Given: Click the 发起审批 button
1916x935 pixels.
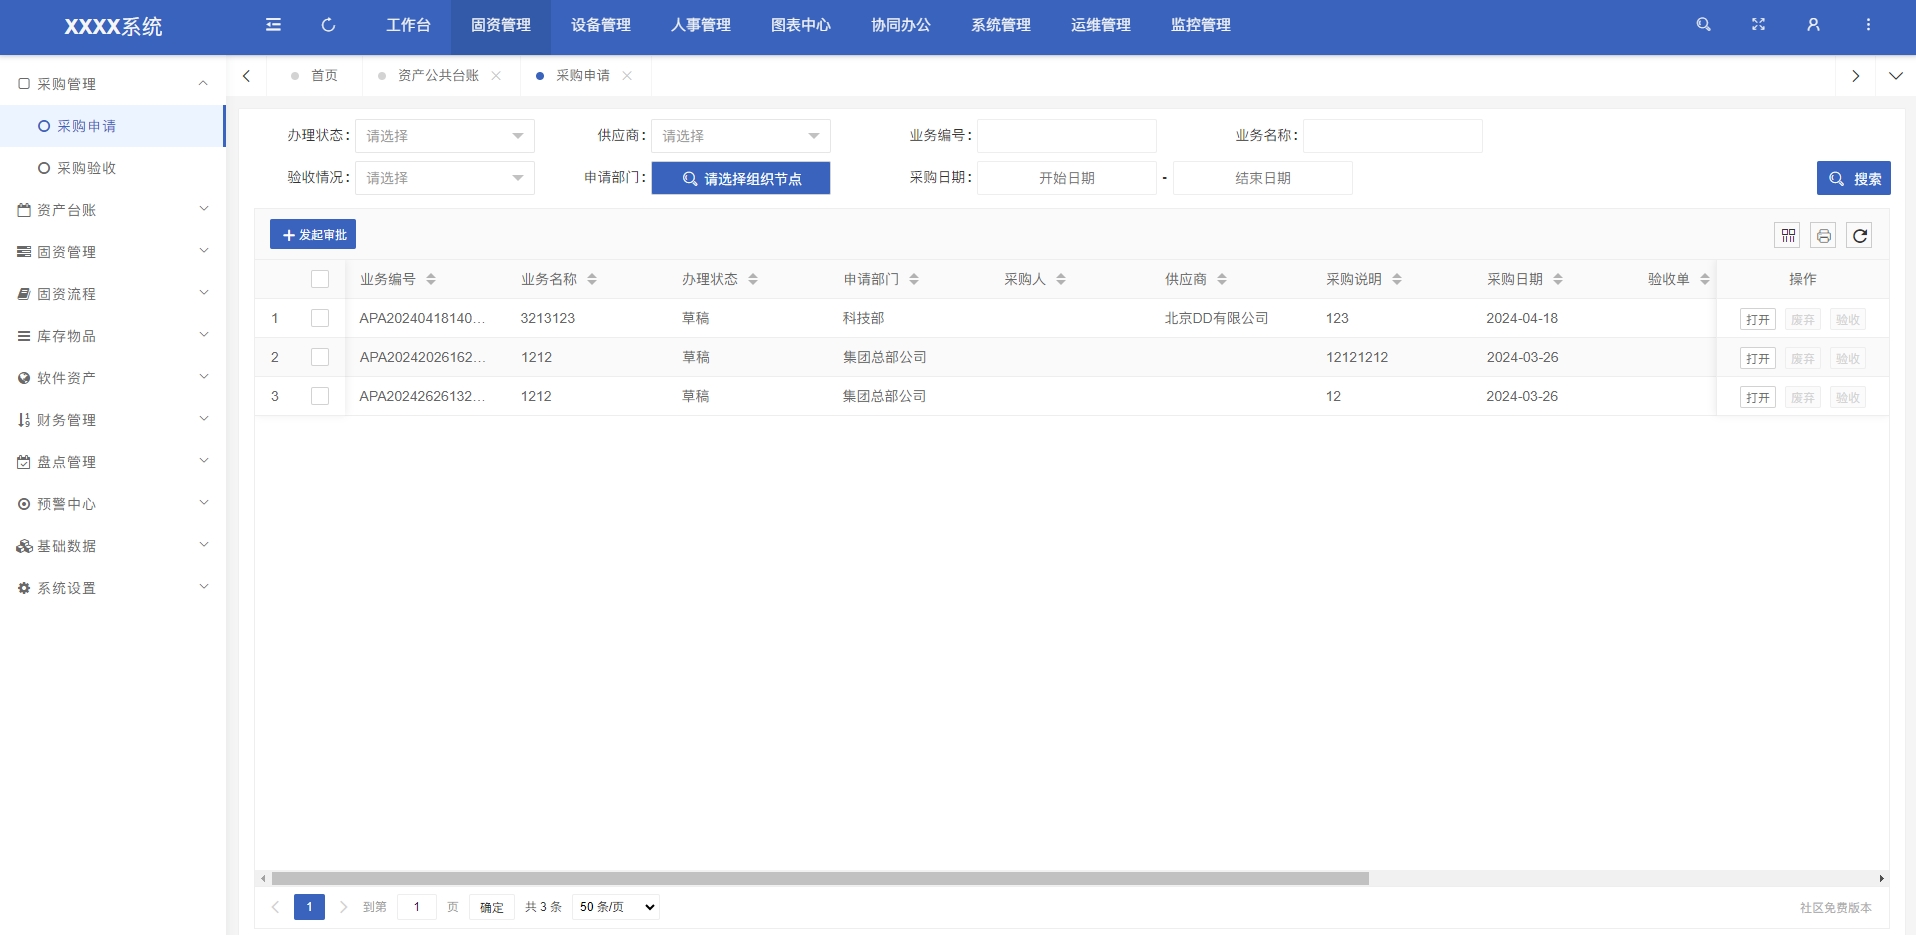Looking at the screenshot, I should coord(313,234).
